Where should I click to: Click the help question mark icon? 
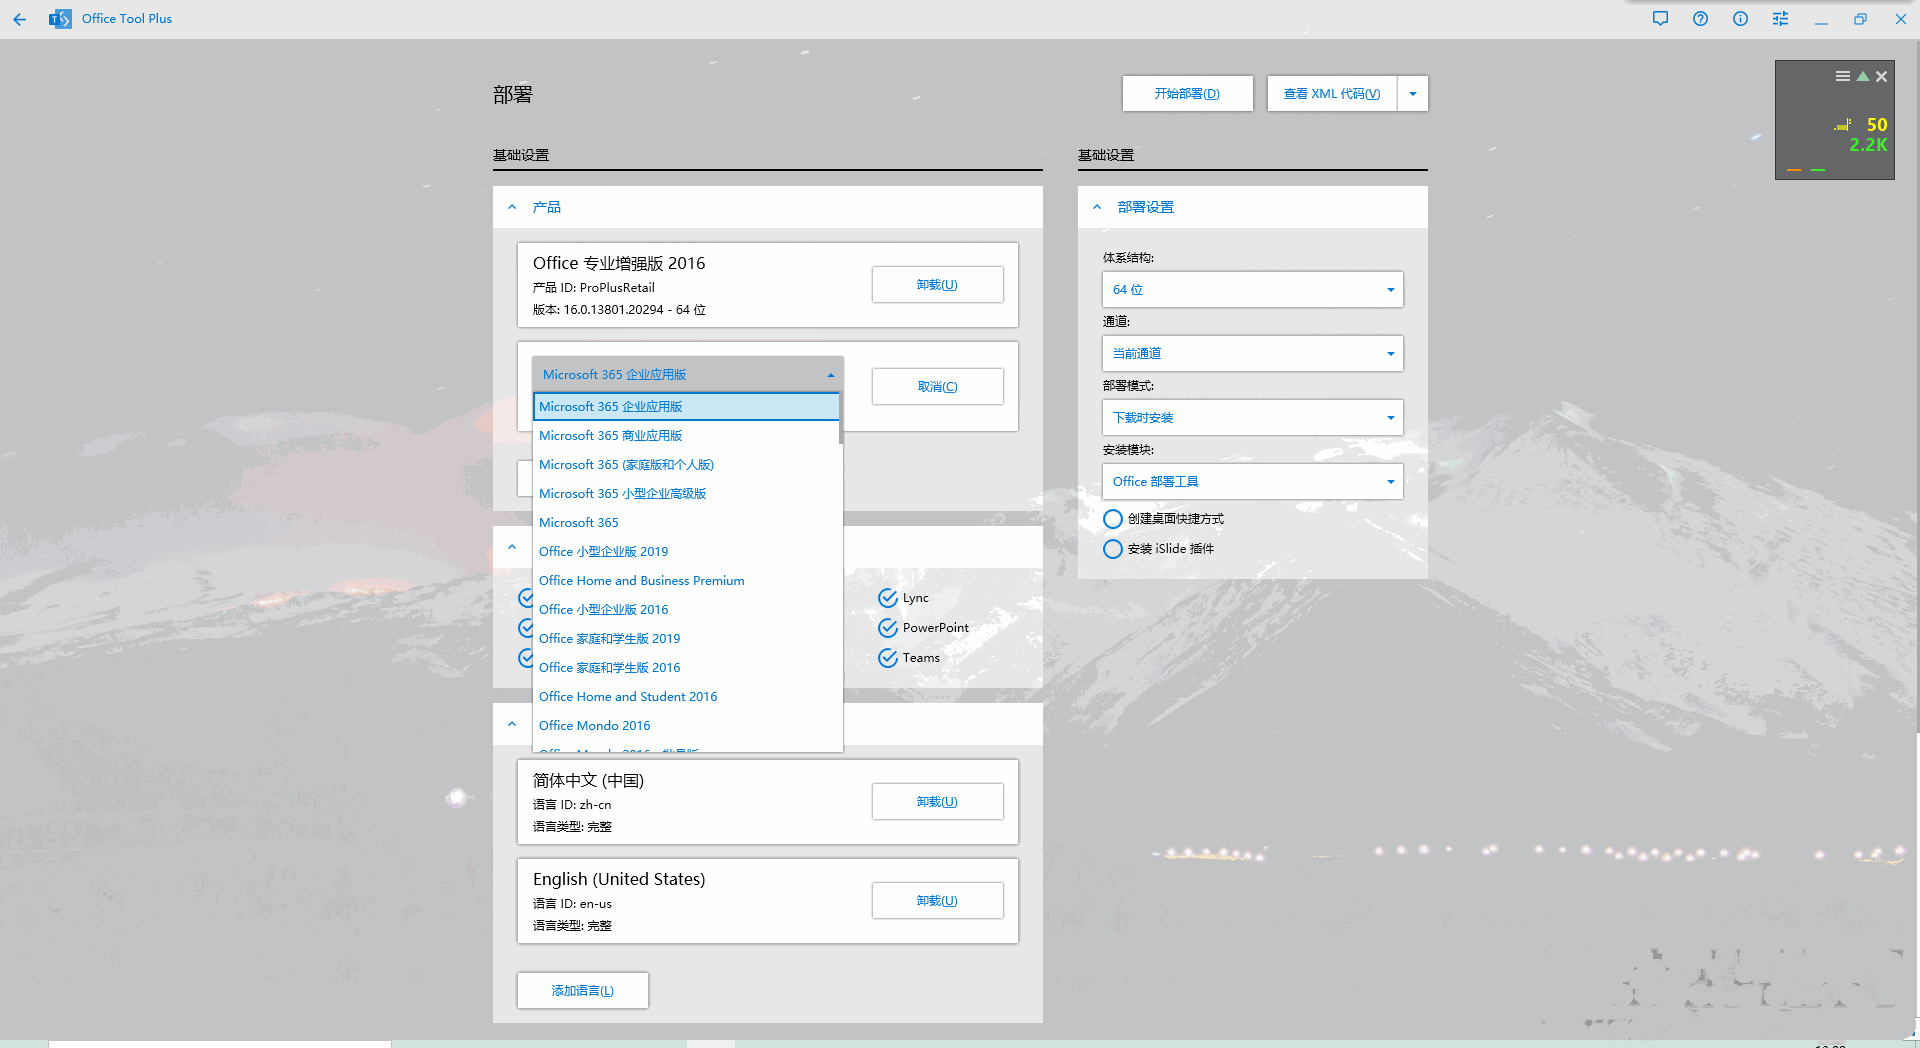[x=1700, y=19]
